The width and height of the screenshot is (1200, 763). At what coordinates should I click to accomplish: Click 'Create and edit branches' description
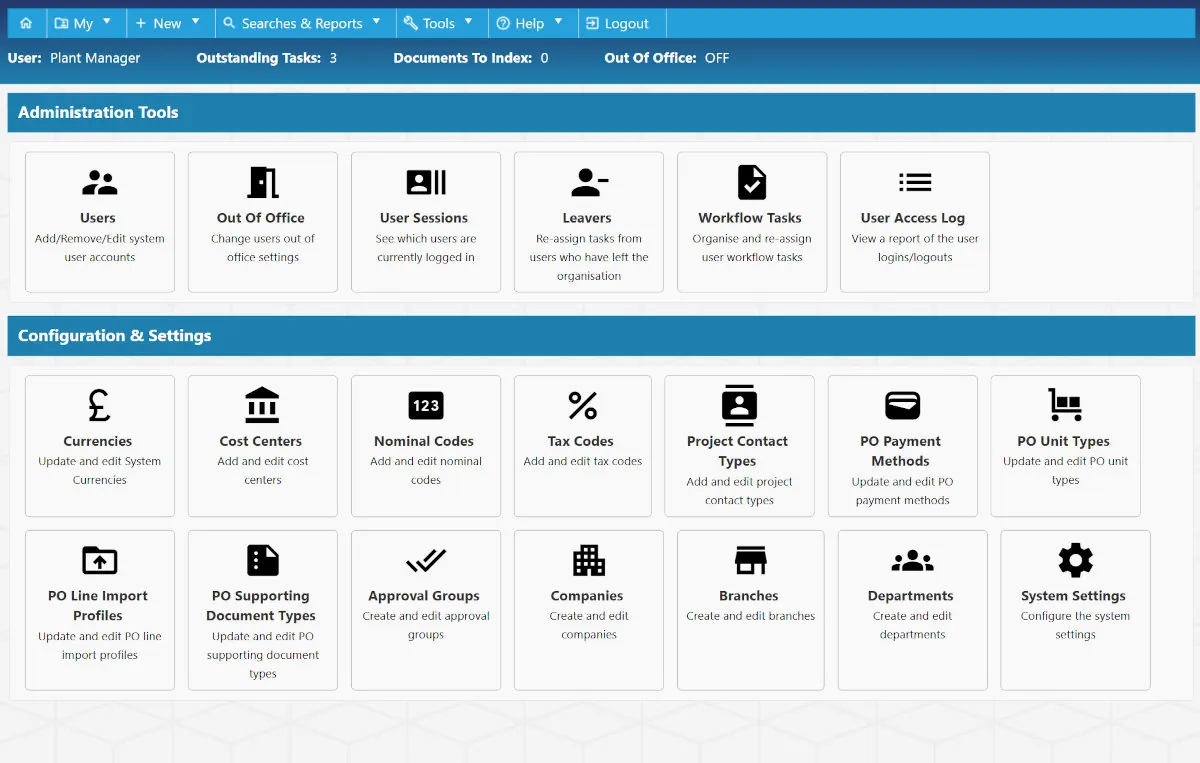tap(751, 616)
